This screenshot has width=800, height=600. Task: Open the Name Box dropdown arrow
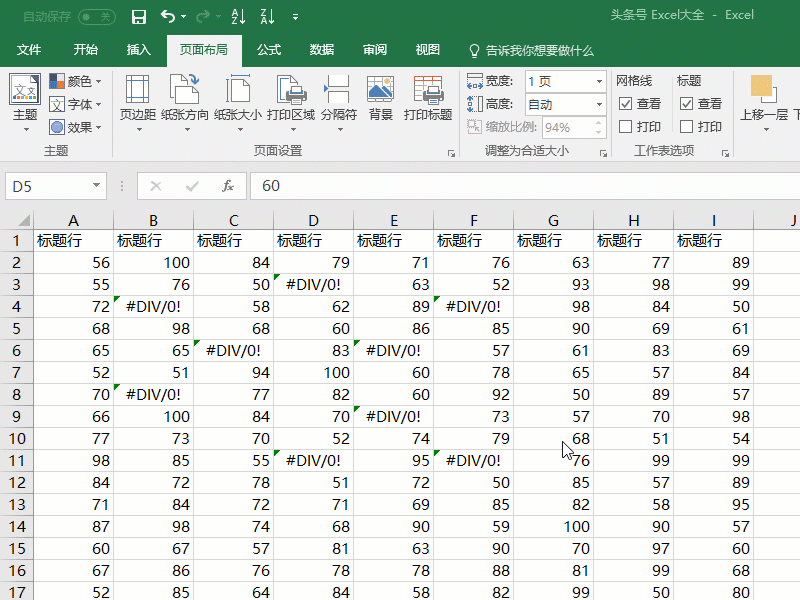tap(96, 185)
